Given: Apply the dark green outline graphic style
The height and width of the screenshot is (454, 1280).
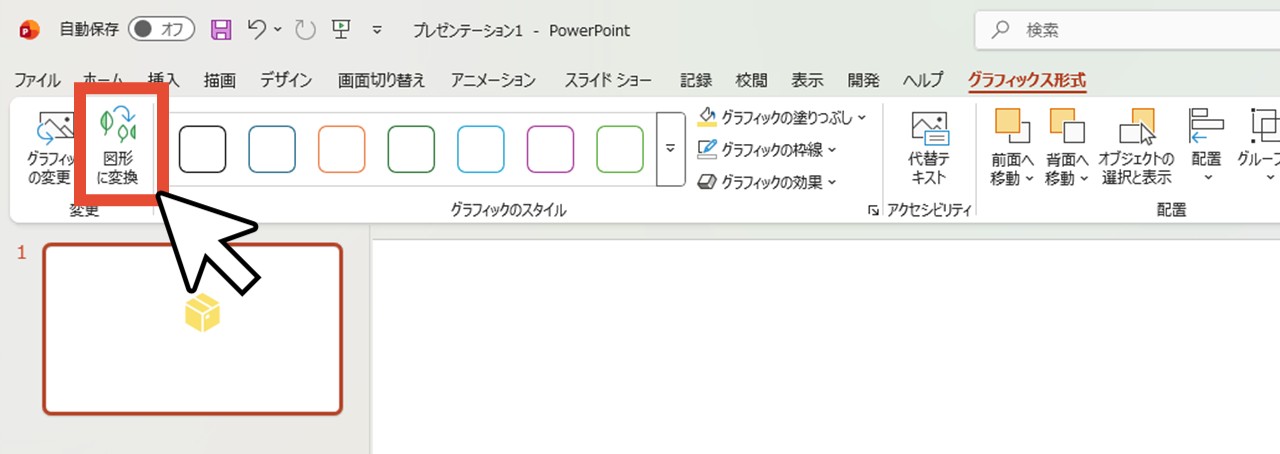Looking at the screenshot, I should click(x=411, y=150).
